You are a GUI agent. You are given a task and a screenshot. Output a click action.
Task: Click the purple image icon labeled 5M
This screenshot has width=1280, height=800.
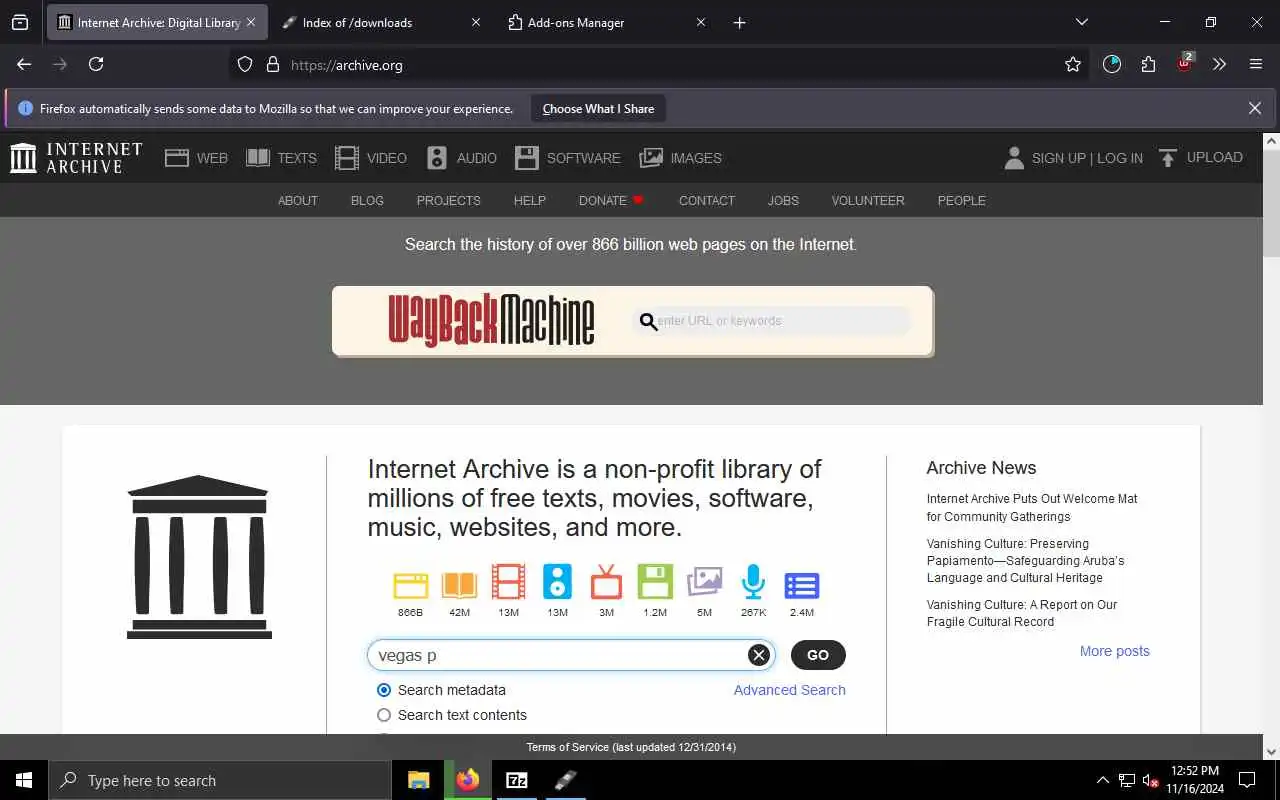tap(704, 582)
